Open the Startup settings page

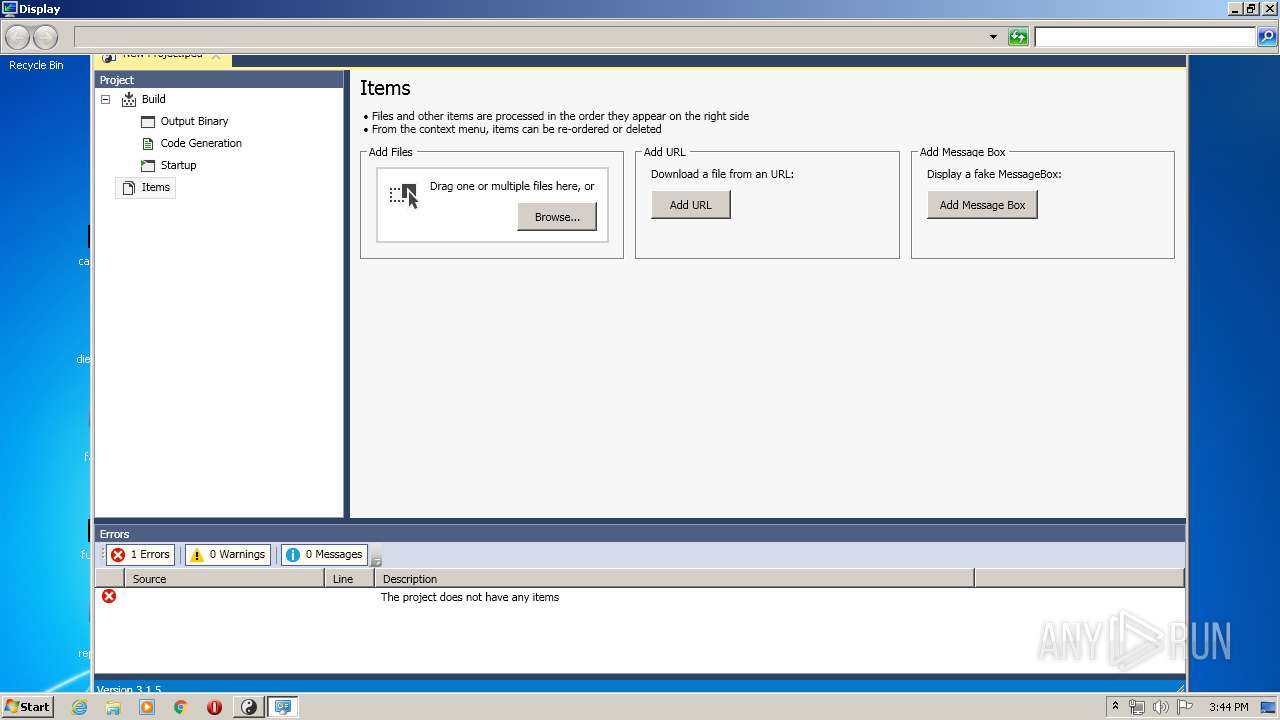pos(178,165)
